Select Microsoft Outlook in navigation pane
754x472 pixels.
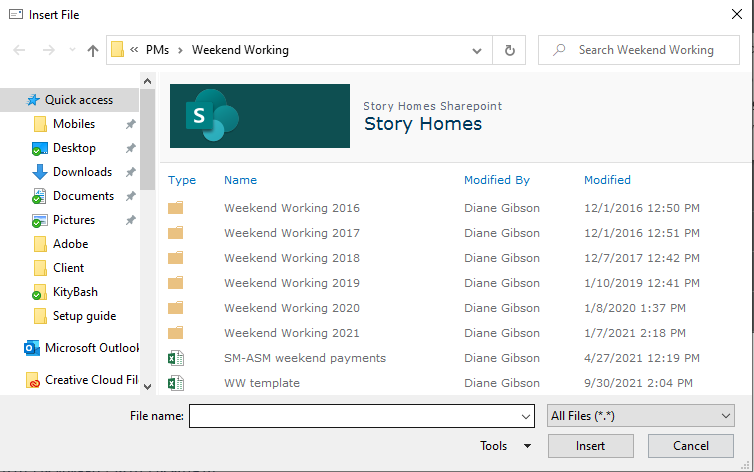click(91, 348)
